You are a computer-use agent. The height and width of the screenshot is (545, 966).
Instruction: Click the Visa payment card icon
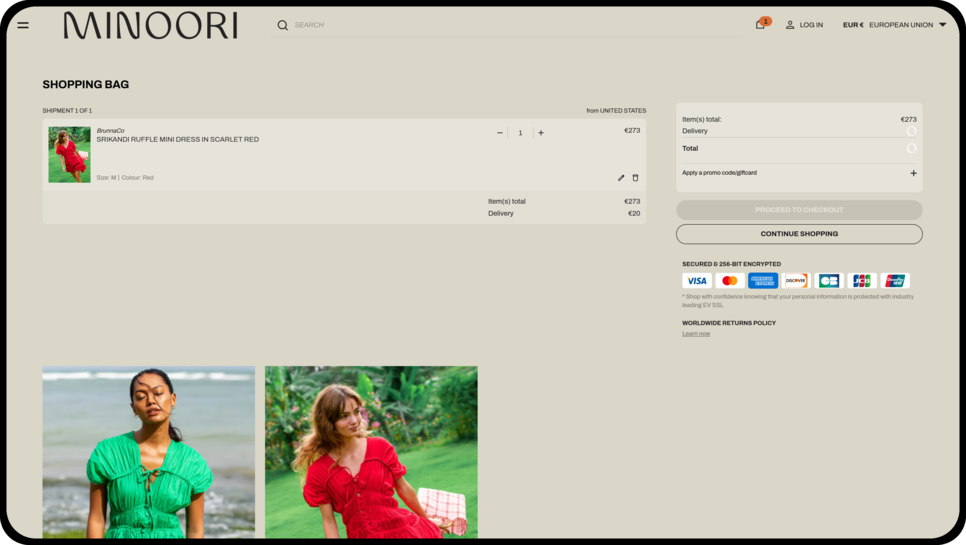click(697, 281)
